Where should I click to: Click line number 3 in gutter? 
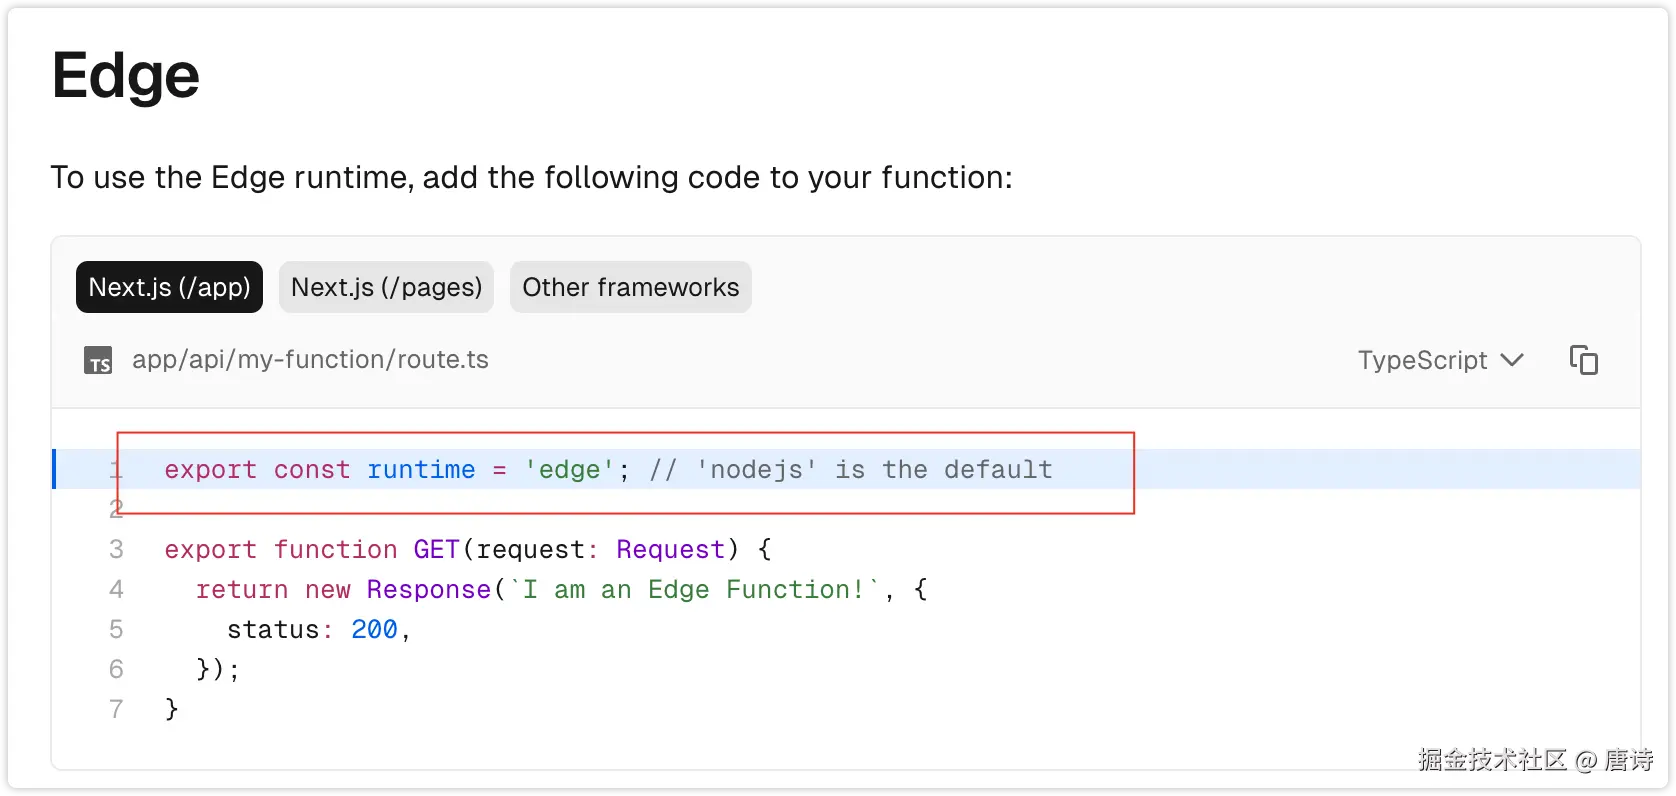tap(116, 549)
